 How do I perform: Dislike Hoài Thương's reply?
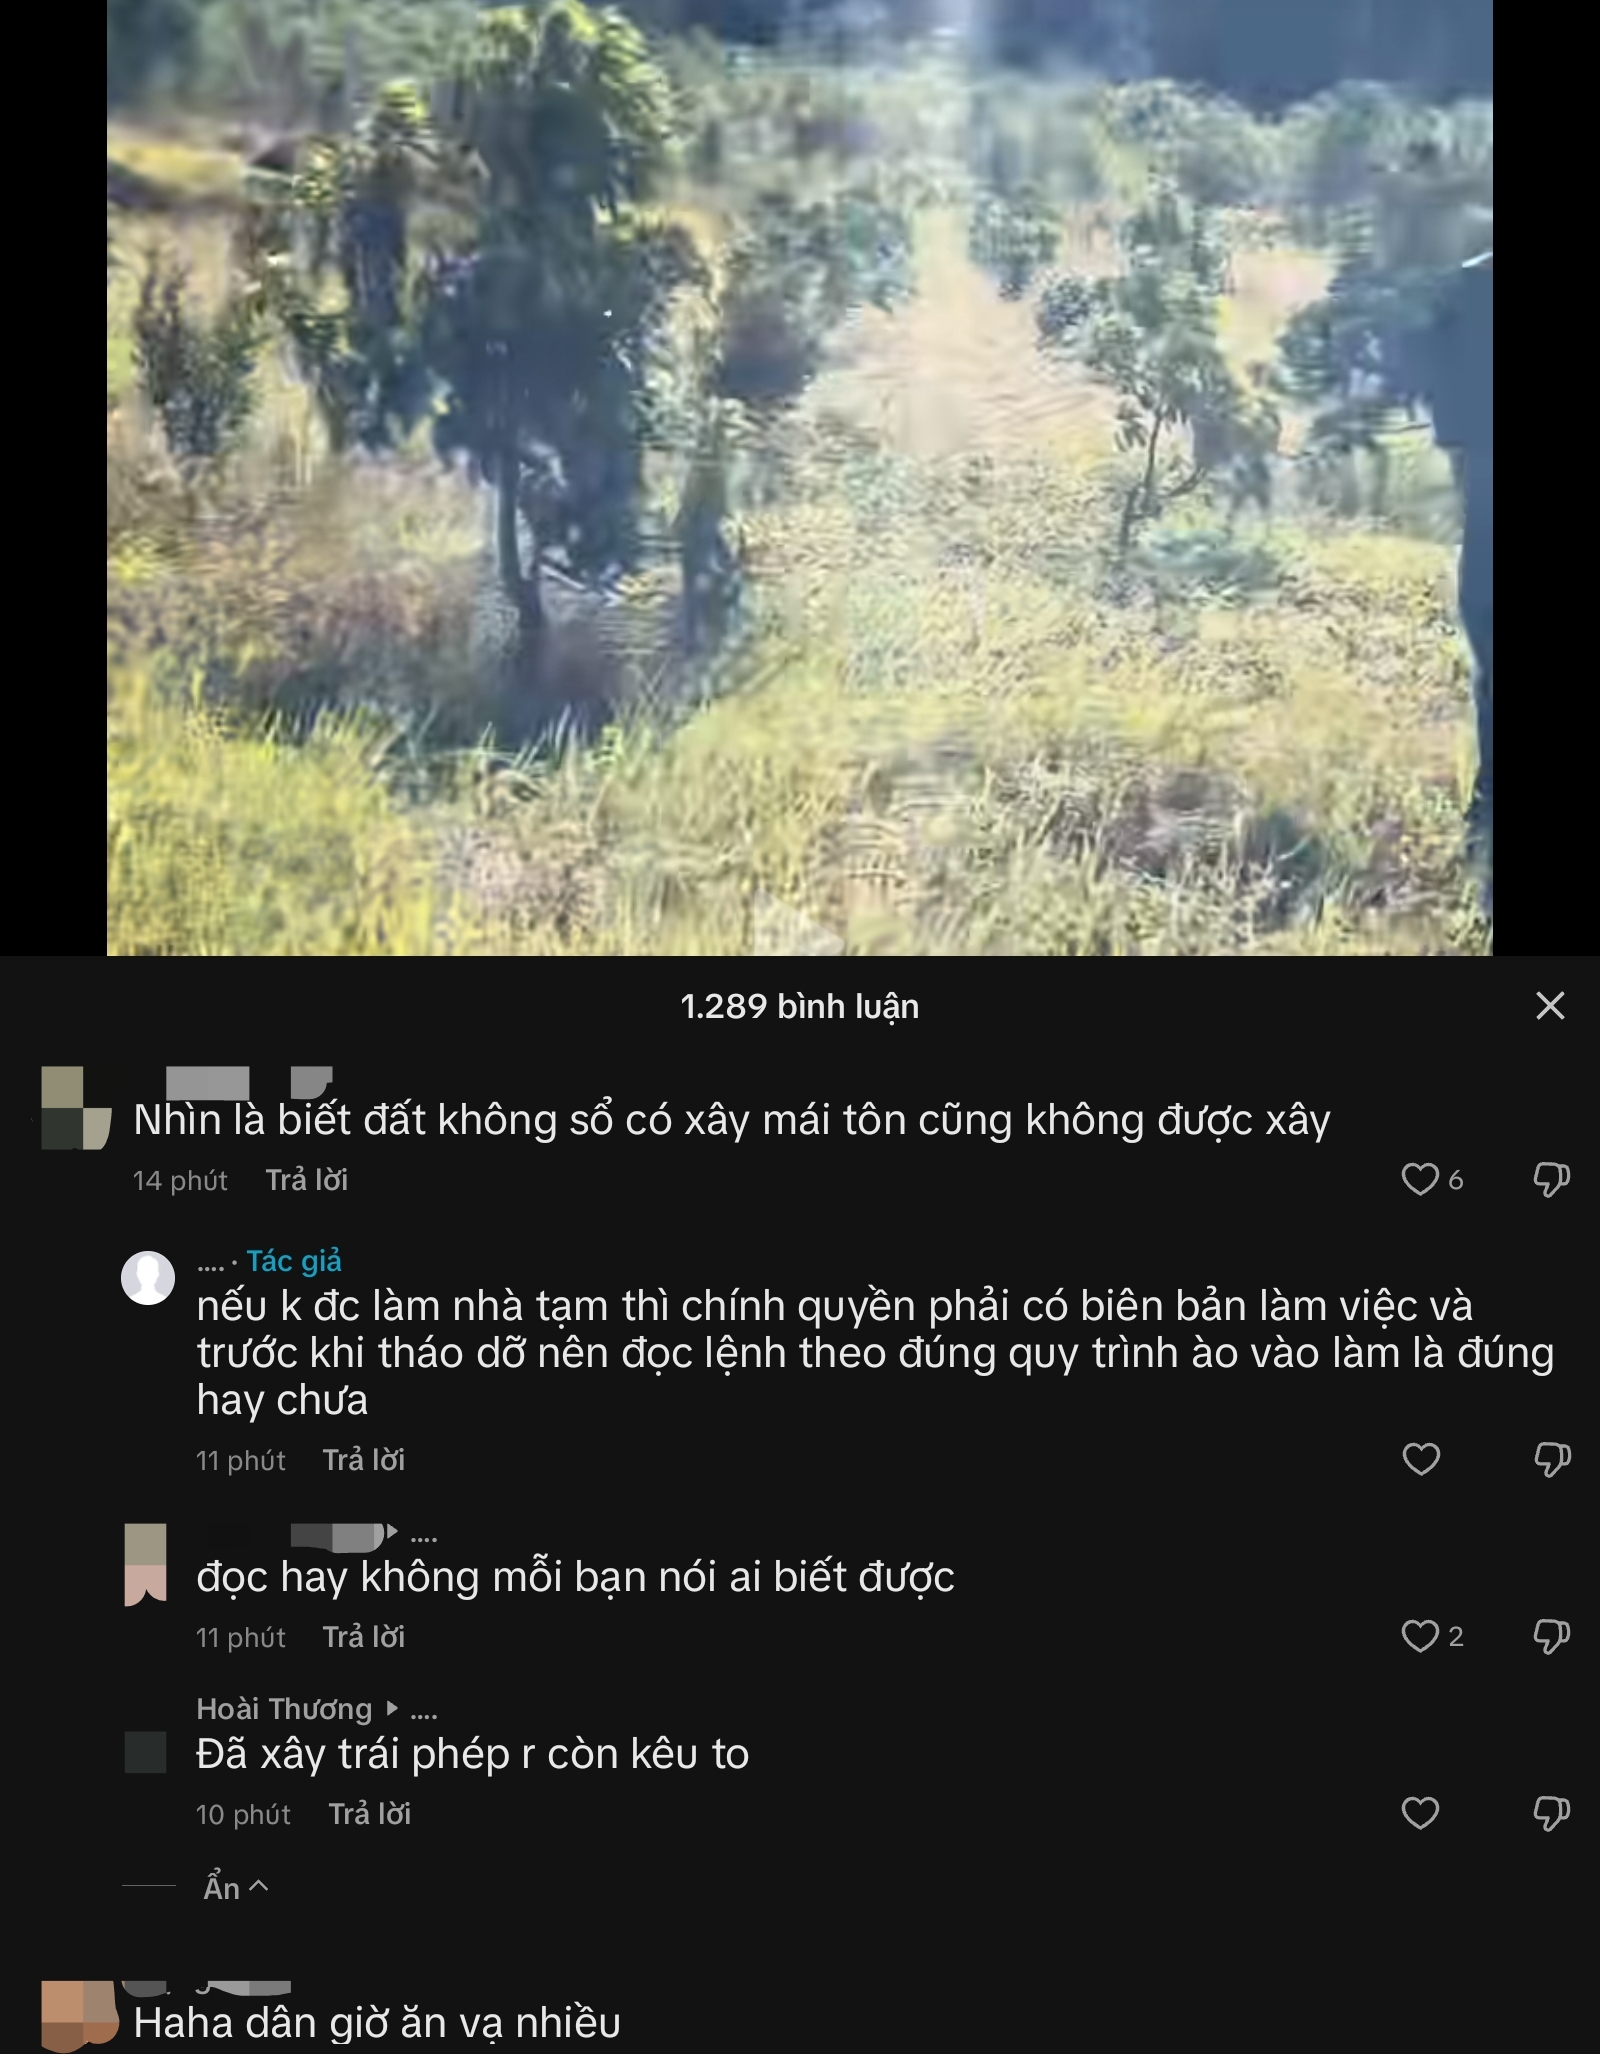coord(1551,1813)
